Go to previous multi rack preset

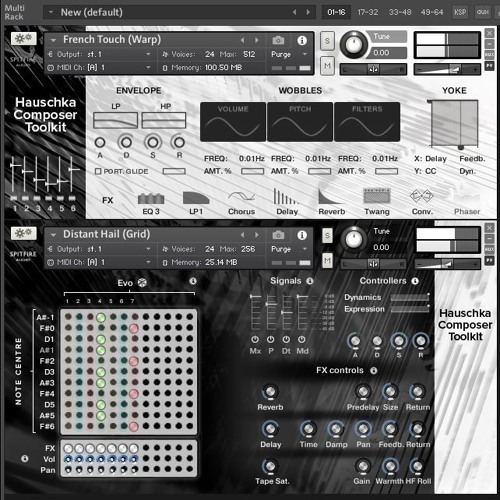click(295, 12)
